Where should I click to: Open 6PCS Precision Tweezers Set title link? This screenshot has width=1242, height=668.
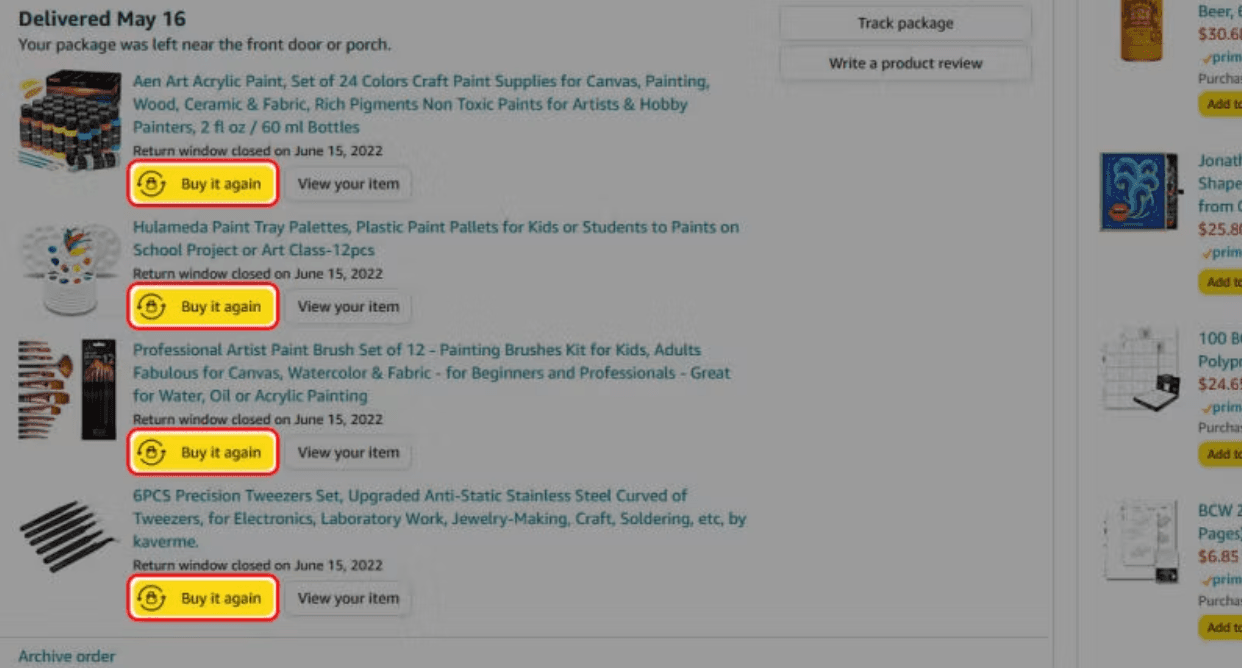[x=439, y=518]
